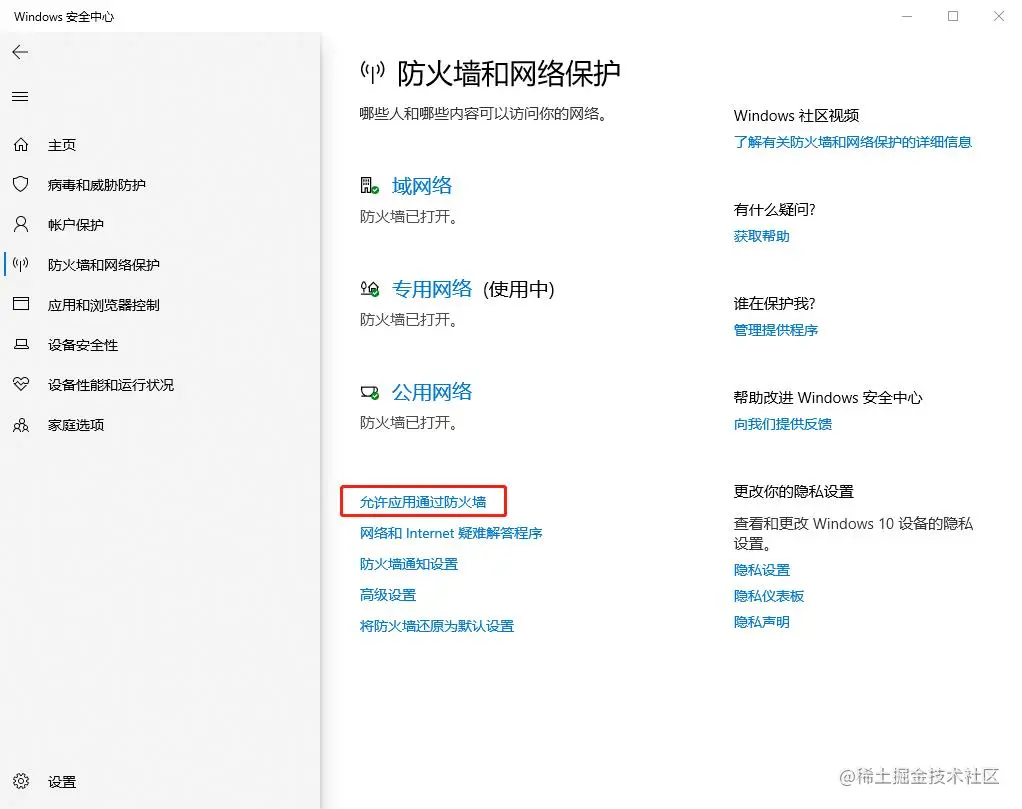1022x809 pixels.
Task: Open 主页 in the sidebar
Action: 62,145
